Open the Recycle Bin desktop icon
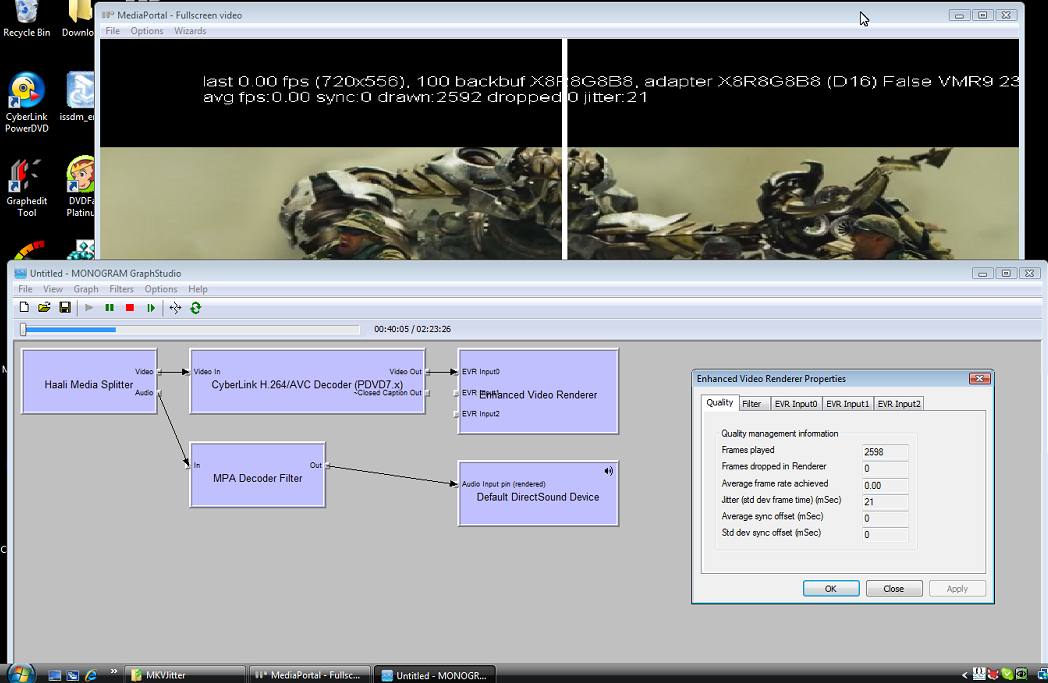The image size is (1048, 683). 27,19
